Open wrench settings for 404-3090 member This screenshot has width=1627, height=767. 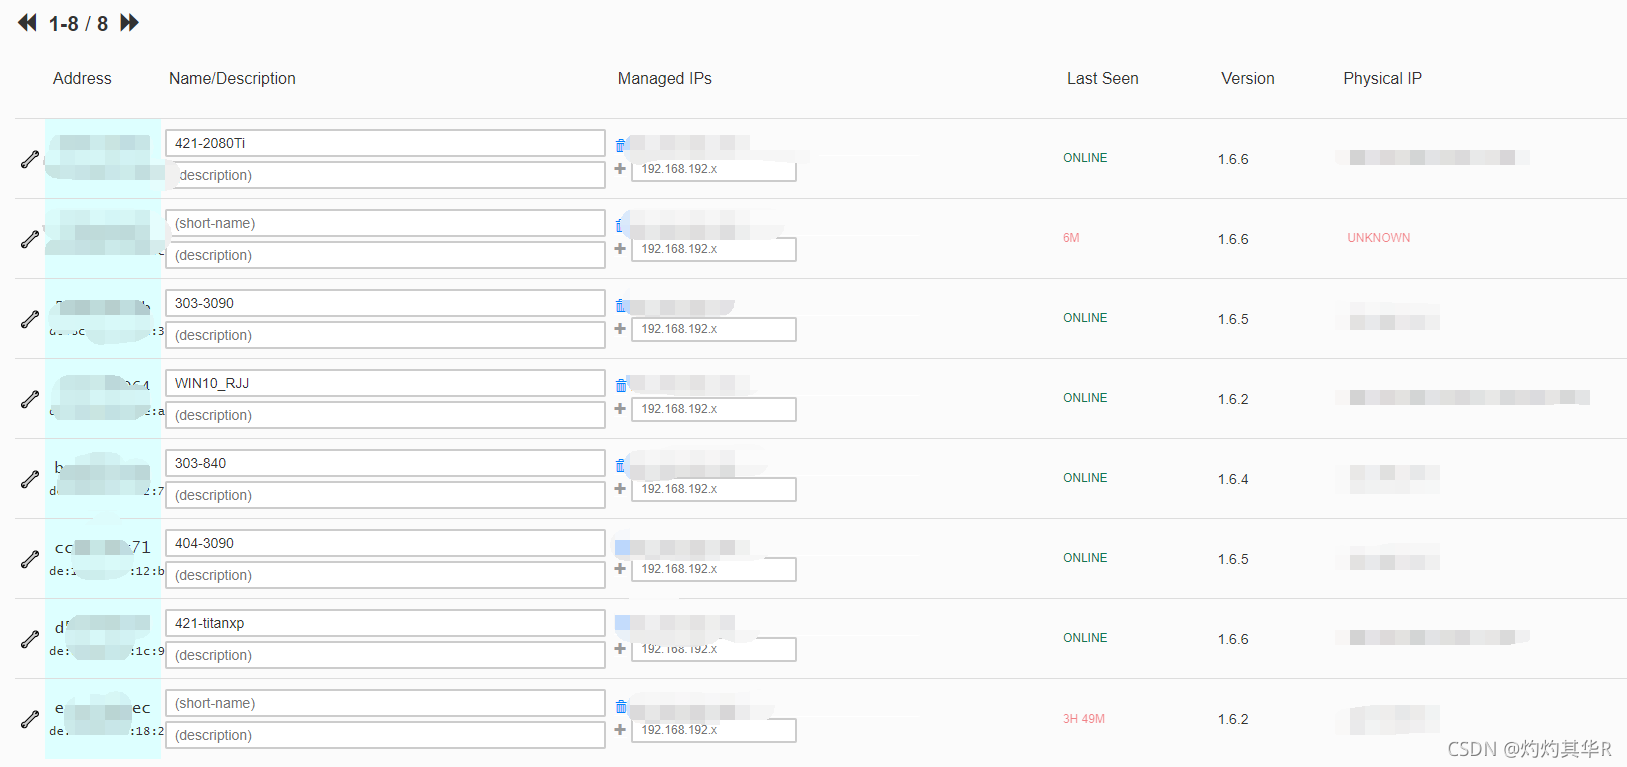(30, 559)
